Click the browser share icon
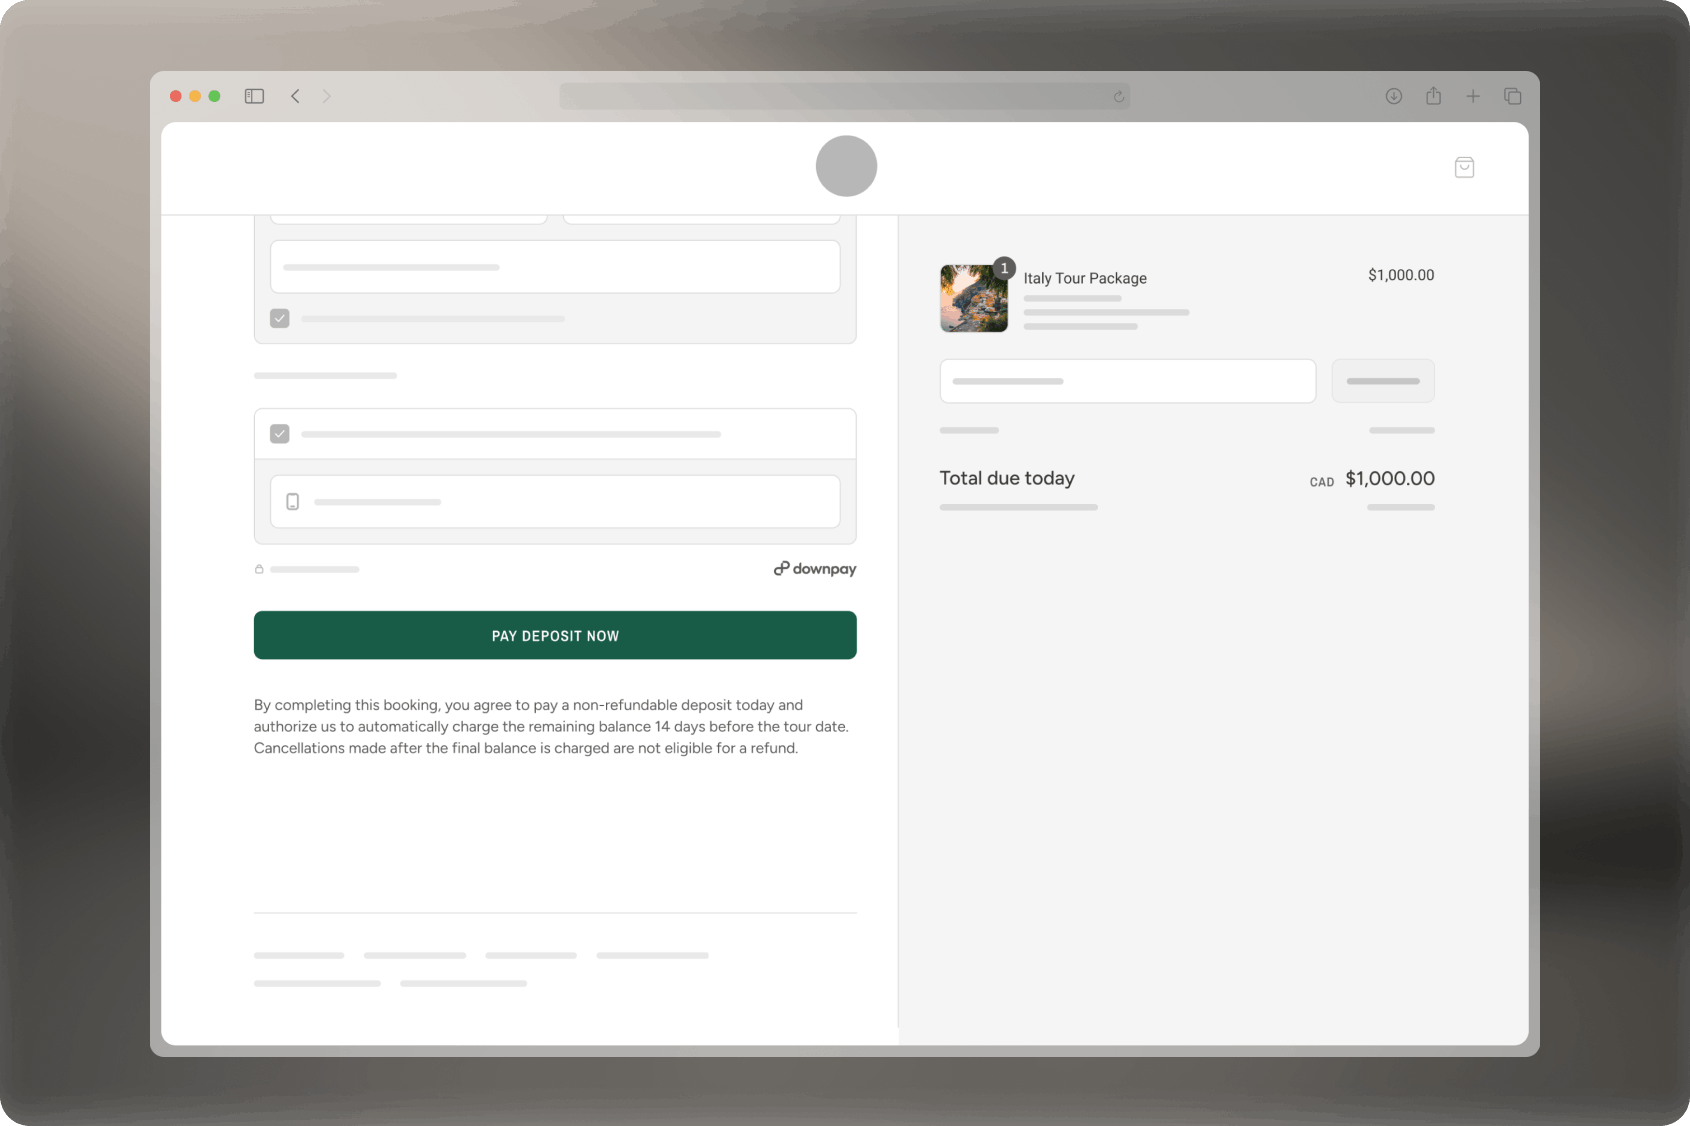Image resolution: width=1690 pixels, height=1126 pixels. pyautogui.click(x=1434, y=96)
